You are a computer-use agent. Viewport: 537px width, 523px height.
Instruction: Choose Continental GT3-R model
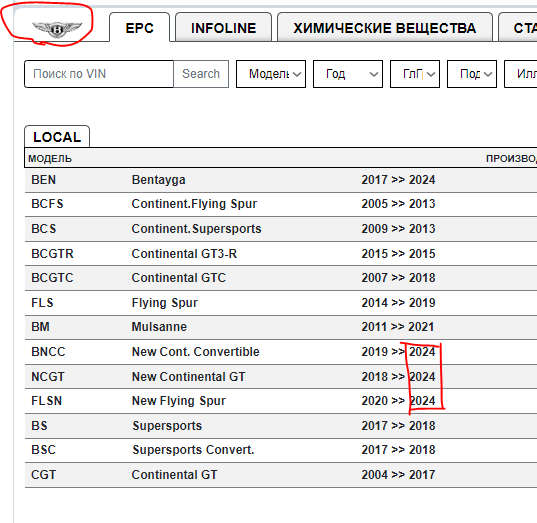[281, 254]
